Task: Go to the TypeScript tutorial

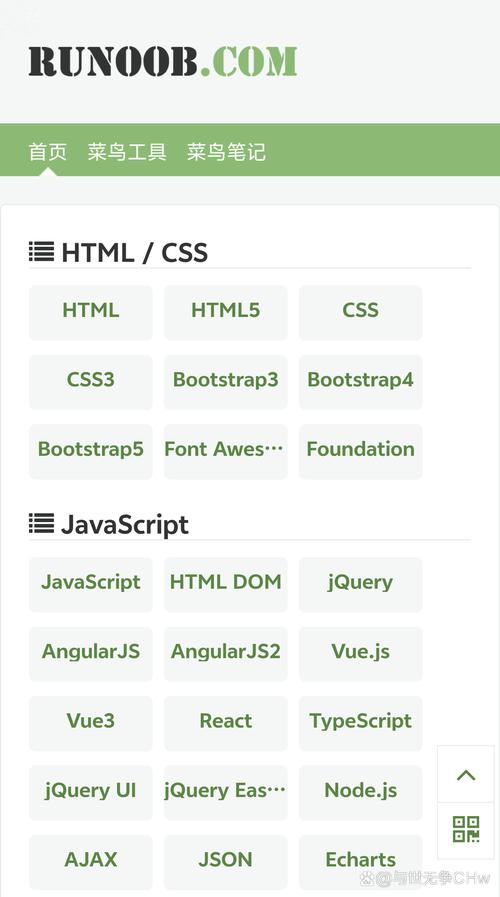Action: (x=360, y=723)
